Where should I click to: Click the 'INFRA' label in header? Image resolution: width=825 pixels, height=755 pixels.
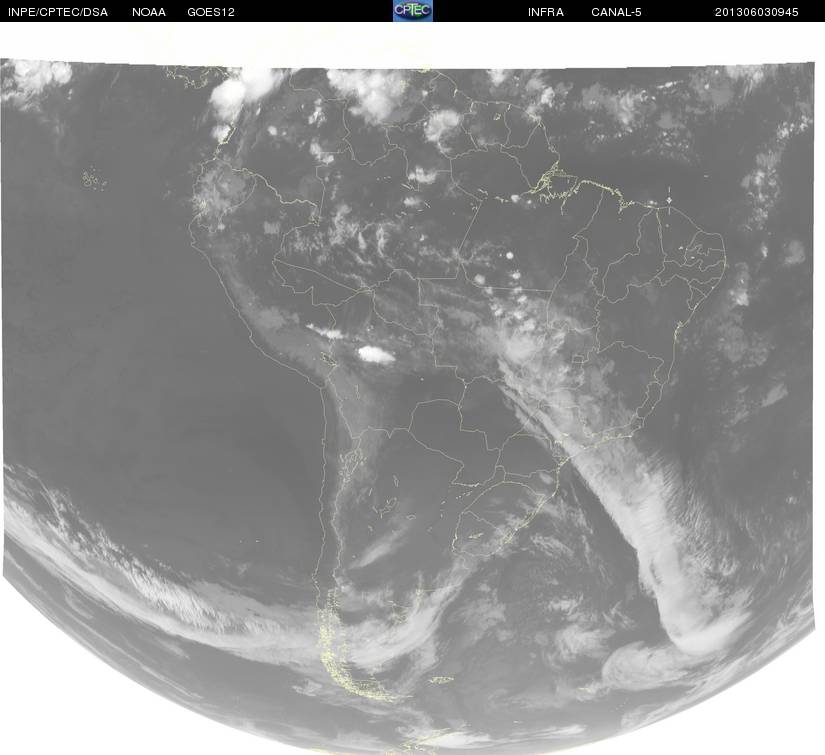(546, 12)
